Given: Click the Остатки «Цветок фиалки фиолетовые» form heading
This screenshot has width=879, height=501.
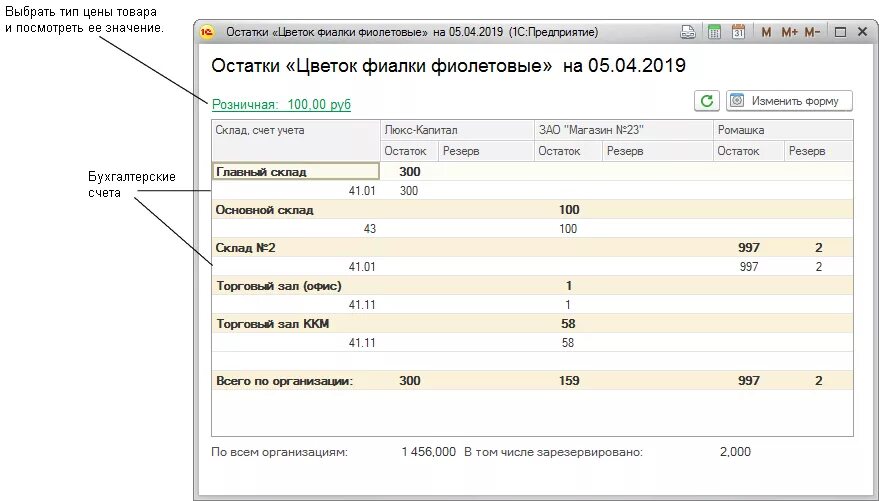Looking at the screenshot, I should click(x=448, y=66).
